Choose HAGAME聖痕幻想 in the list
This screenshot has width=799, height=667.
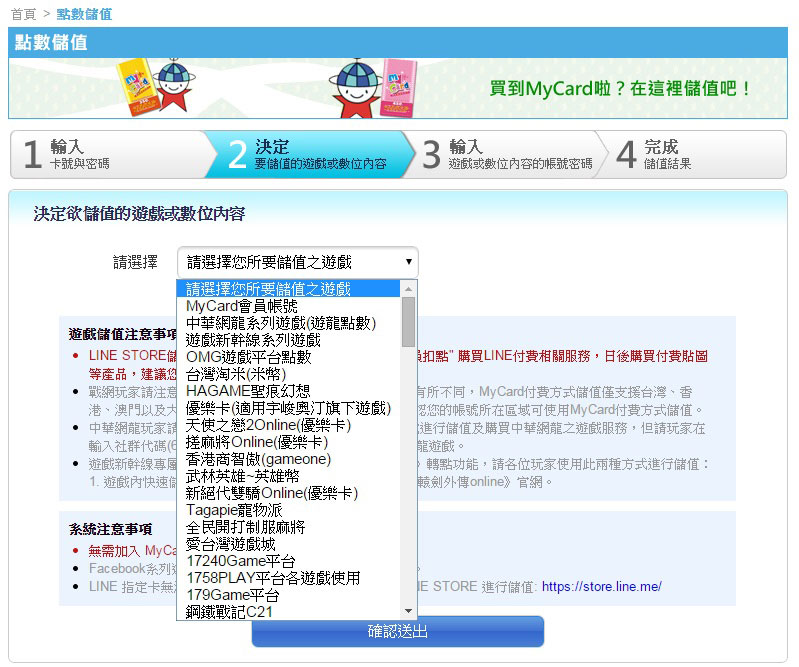click(288, 391)
